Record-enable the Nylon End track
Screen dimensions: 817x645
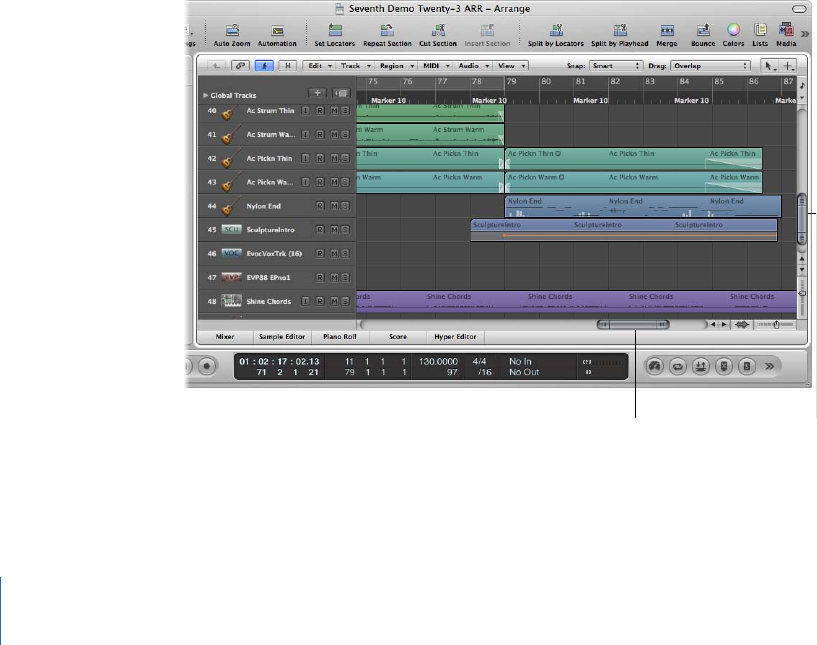[320, 206]
